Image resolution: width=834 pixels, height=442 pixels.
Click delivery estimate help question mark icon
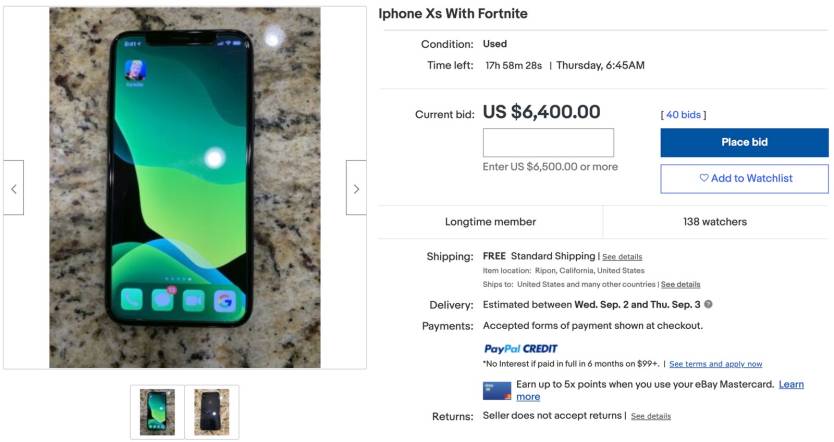[708, 304]
